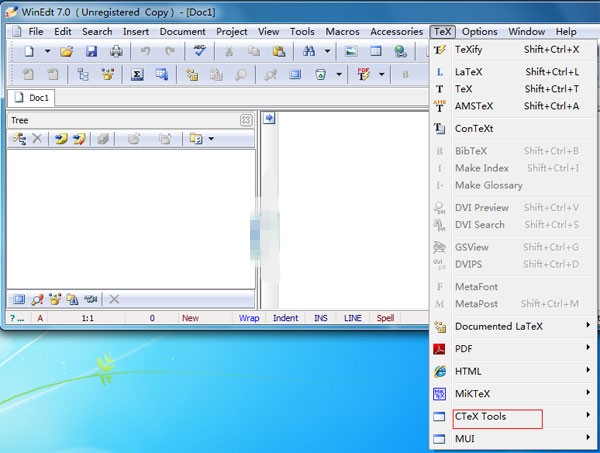This screenshot has height=453, width=600.
Task: Choose ConTeXt in the TeX menu
Action: pyautogui.click(x=474, y=128)
